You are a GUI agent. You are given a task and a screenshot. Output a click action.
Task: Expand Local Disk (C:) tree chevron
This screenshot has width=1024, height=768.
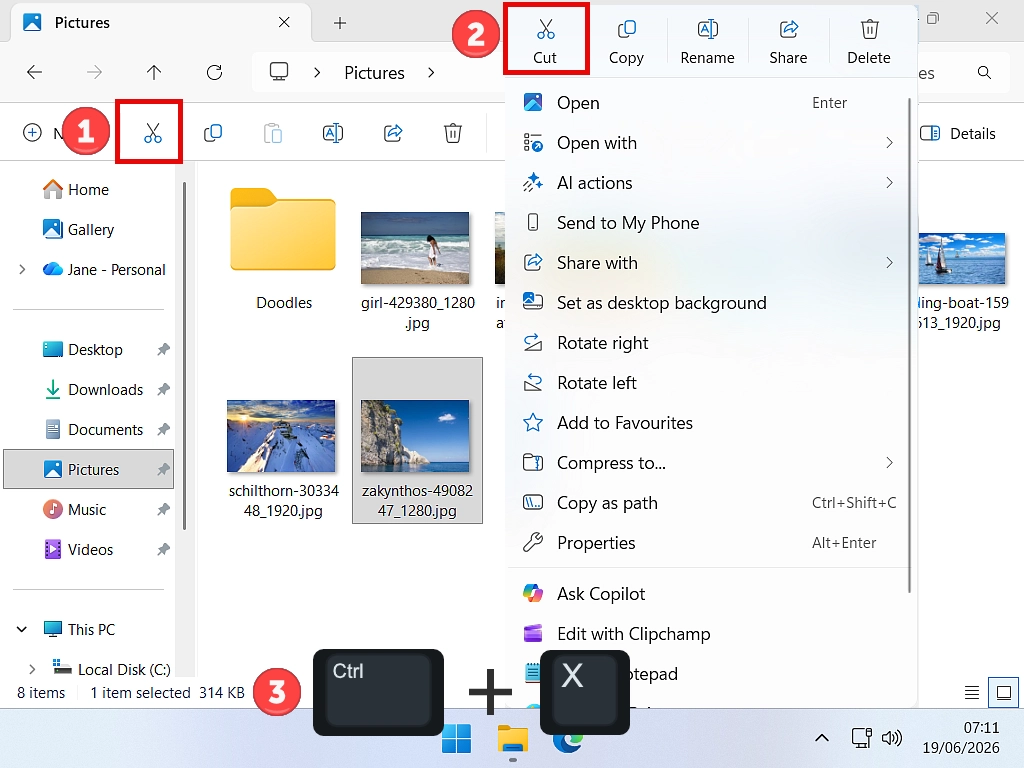coord(32,669)
